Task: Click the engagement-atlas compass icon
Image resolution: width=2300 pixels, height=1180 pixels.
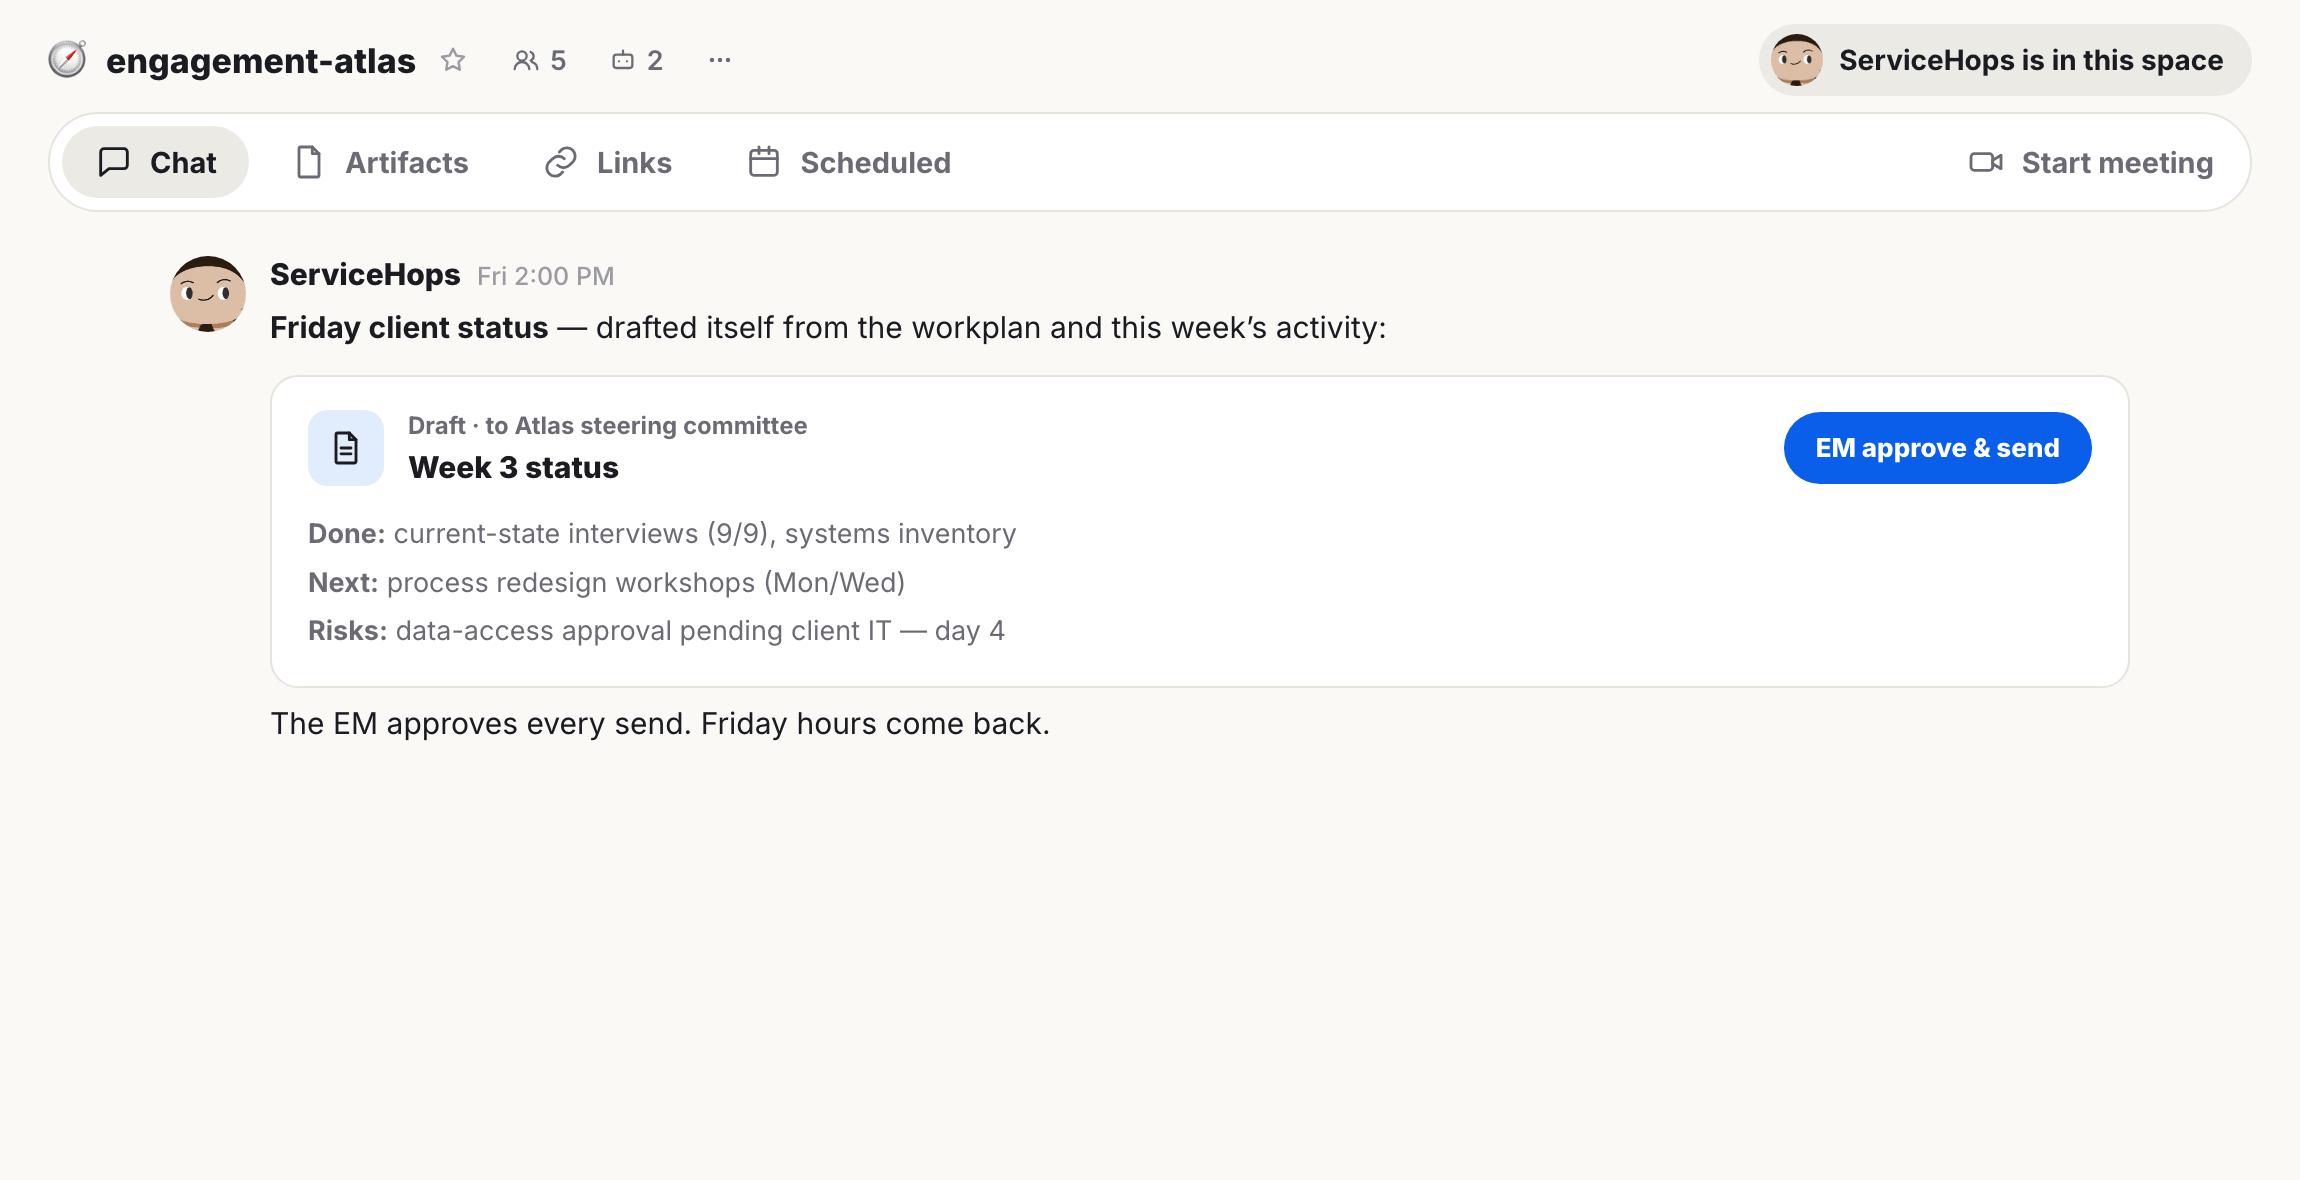Action: pyautogui.click(x=67, y=60)
